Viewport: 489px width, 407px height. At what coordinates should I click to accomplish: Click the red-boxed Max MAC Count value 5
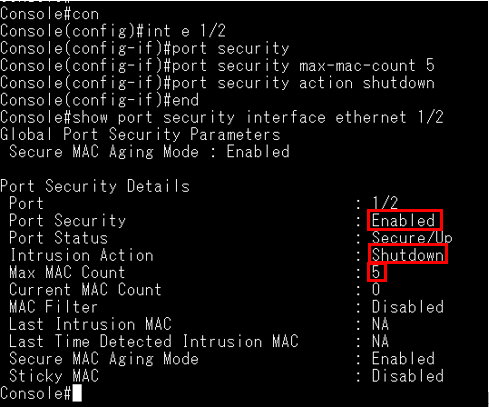coord(377,272)
